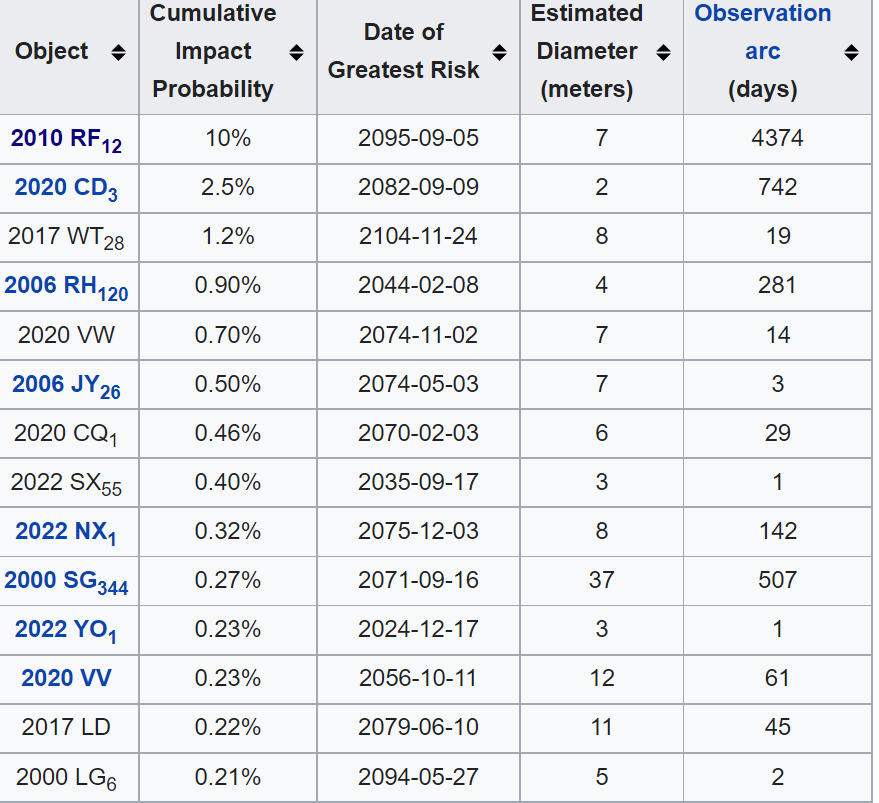Click the date 2095-09-05 cell
This screenshot has height=803, width=879.
[x=417, y=139]
